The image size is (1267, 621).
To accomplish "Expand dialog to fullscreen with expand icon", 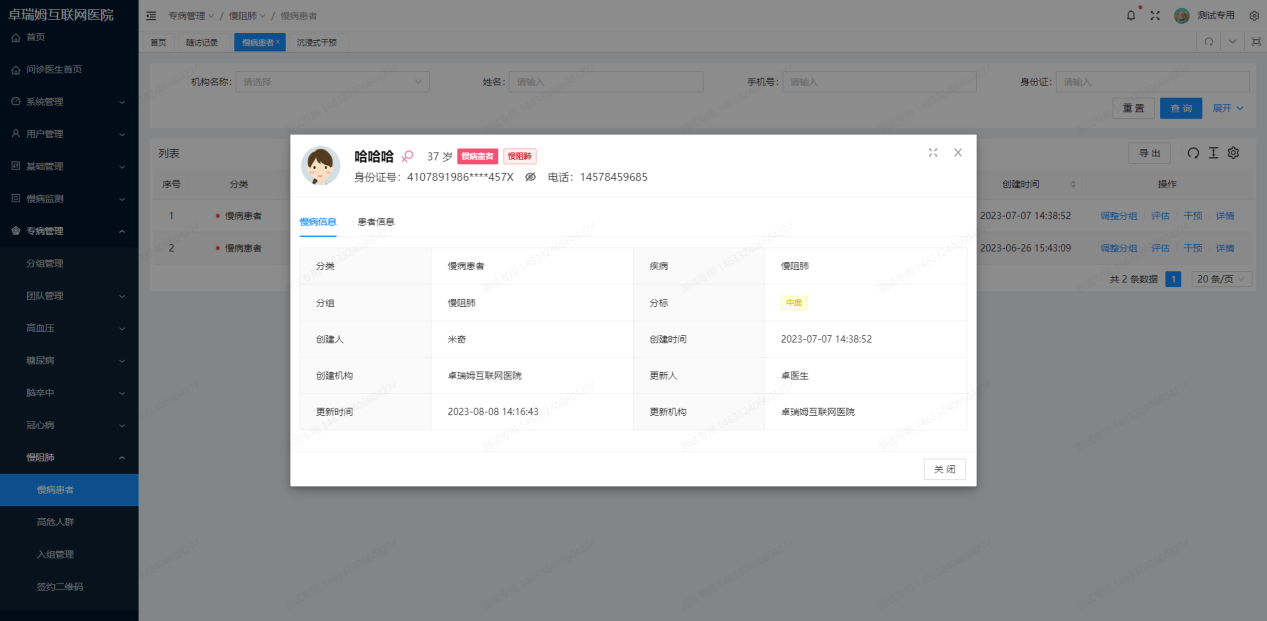I will [x=933, y=152].
